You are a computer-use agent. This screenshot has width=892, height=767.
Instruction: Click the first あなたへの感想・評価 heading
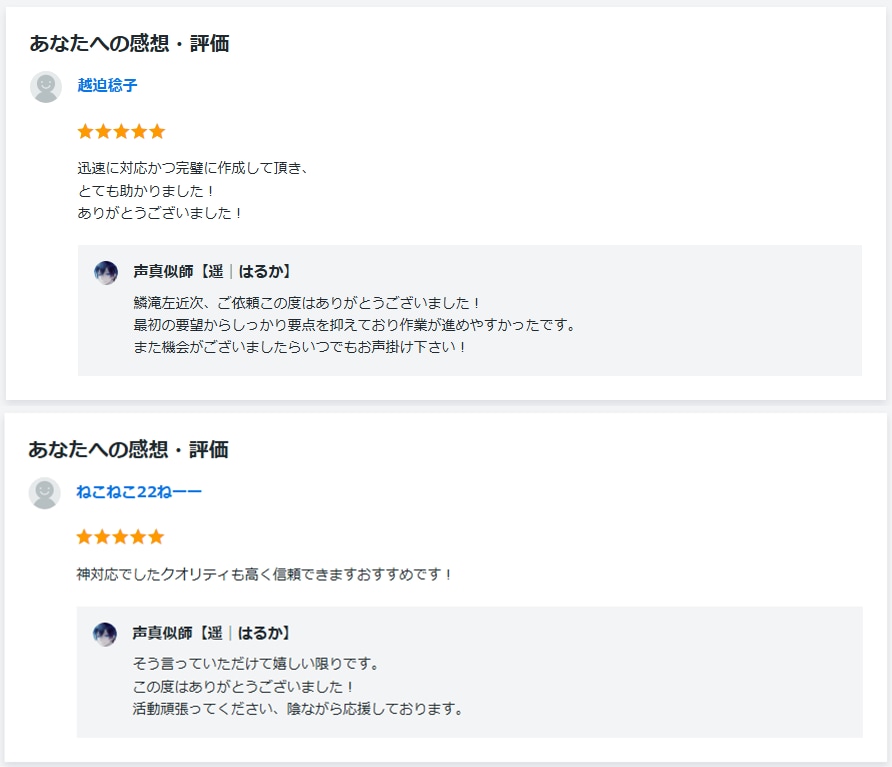tap(129, 44)
